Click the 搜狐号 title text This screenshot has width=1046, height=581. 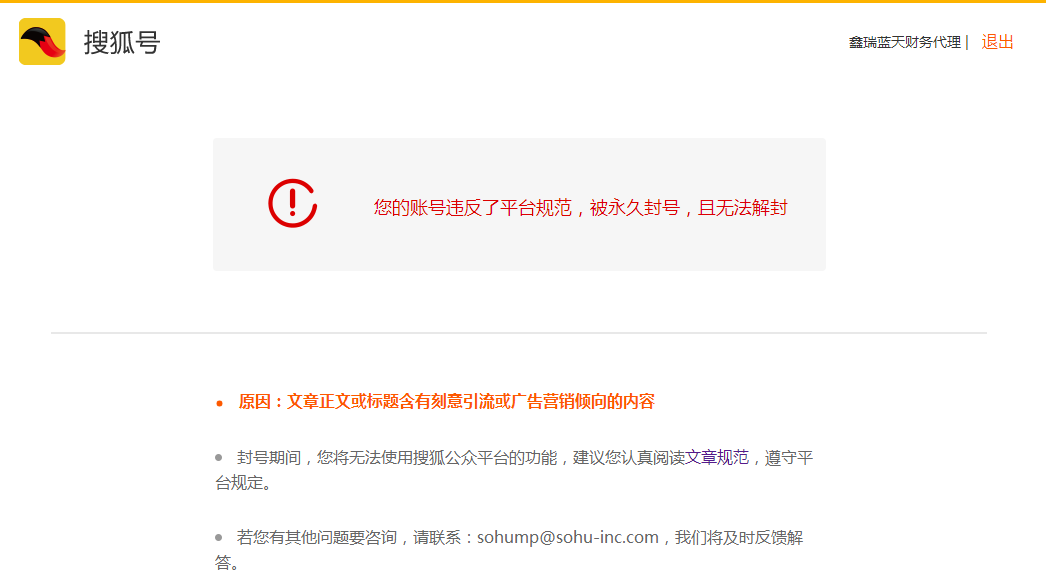tap(121, 42)
